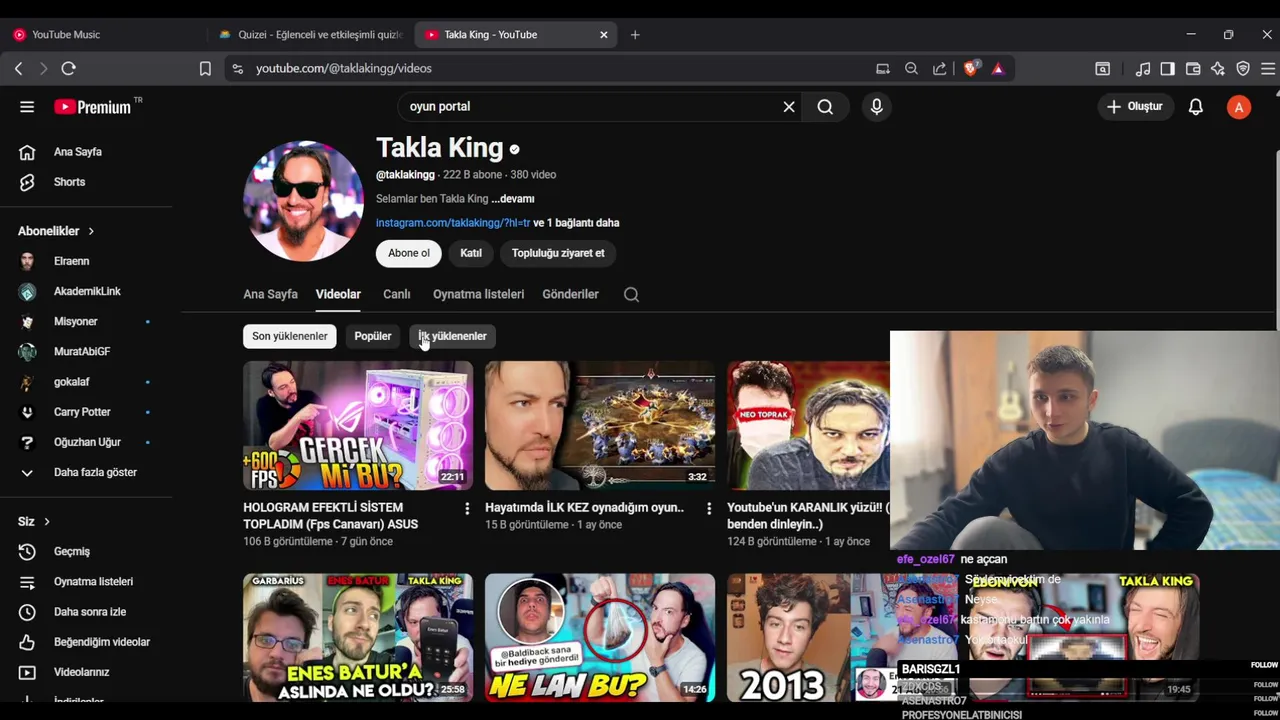
Task: Toggle the browser sidebar panel
Action: [1167, 69]
